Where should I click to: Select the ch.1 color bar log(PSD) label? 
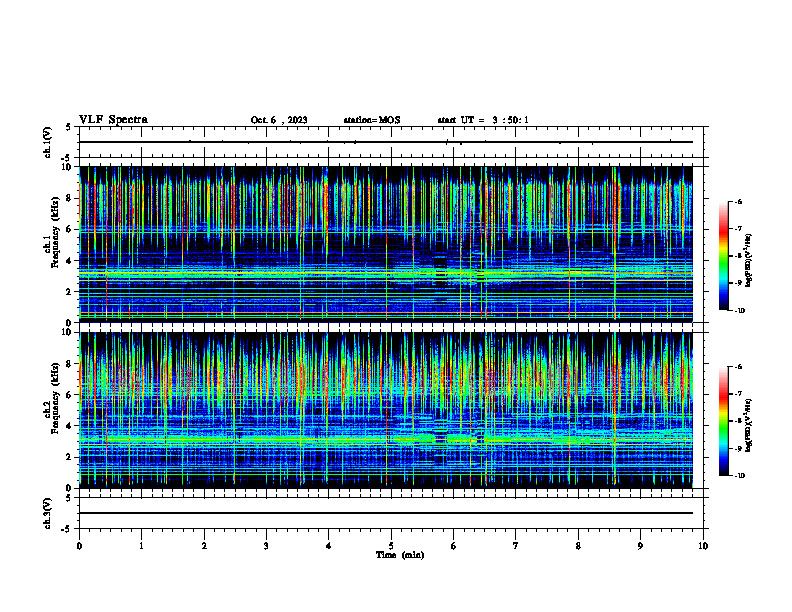click(x=749, y=261)
